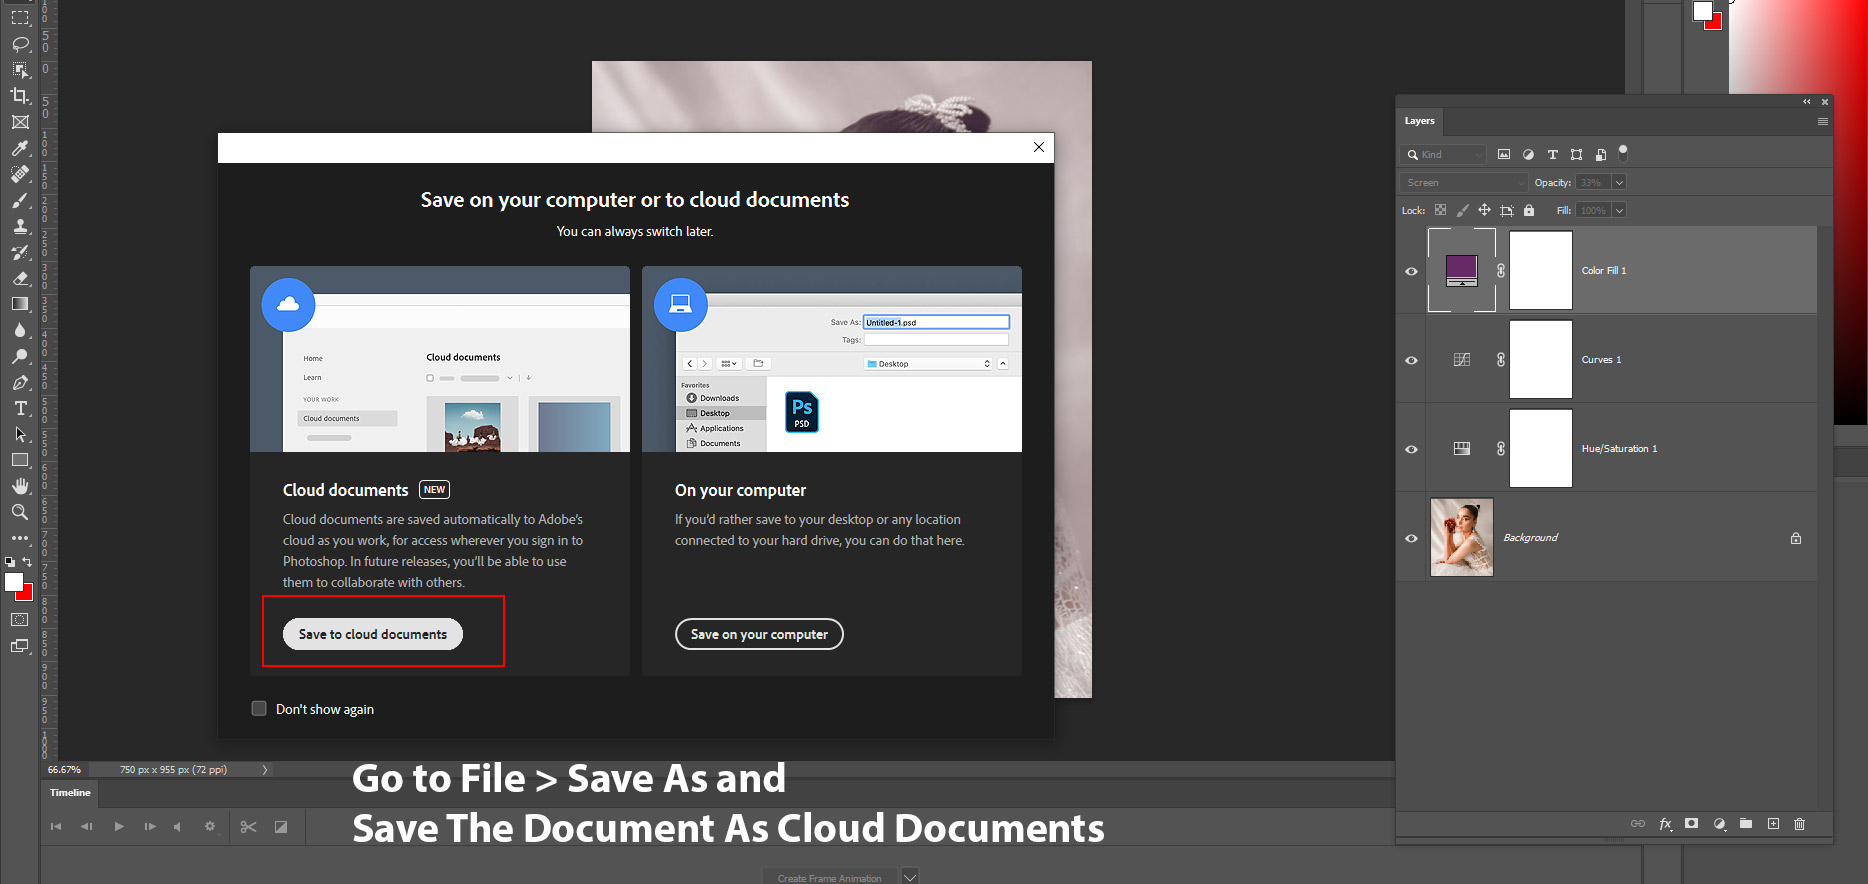Hide the Color Fill 1 layer

pyautogui.click(x=1411, y=271)
